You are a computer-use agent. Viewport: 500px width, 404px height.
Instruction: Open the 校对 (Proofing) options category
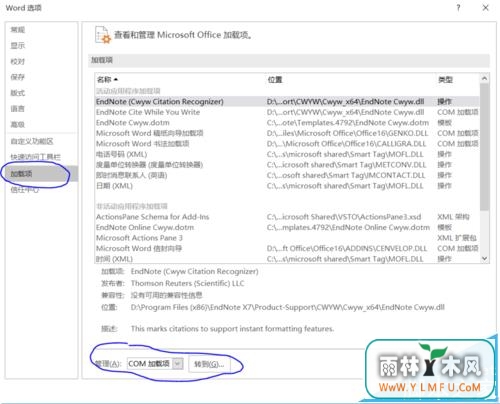[x=42, y=61]
